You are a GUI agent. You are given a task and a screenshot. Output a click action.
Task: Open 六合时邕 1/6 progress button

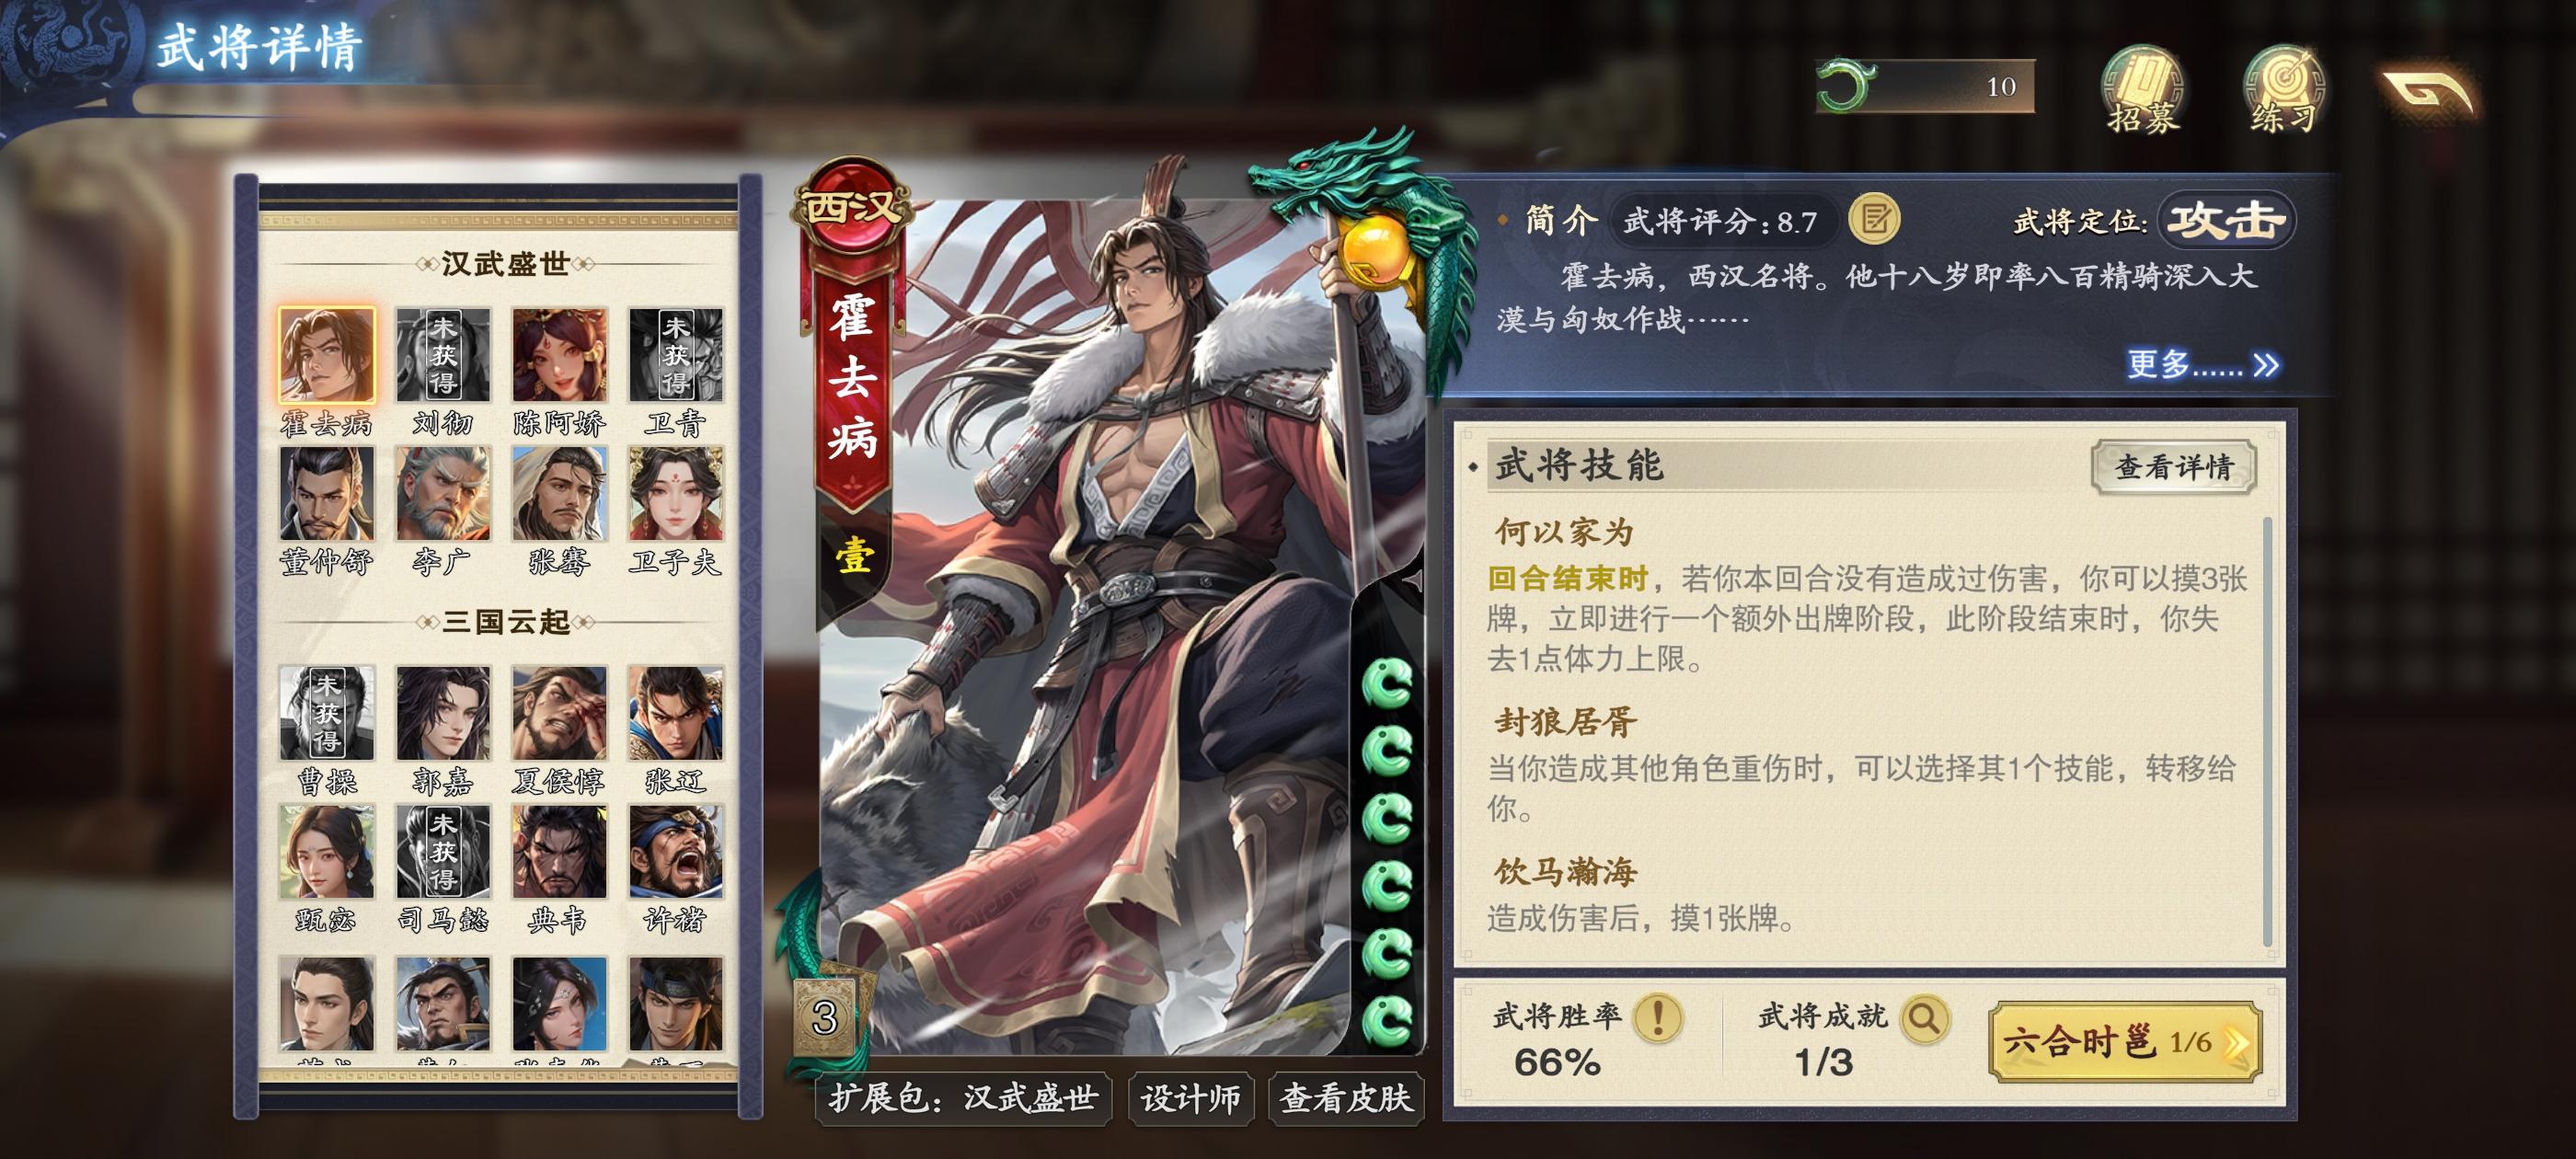click(2126, 1041)
